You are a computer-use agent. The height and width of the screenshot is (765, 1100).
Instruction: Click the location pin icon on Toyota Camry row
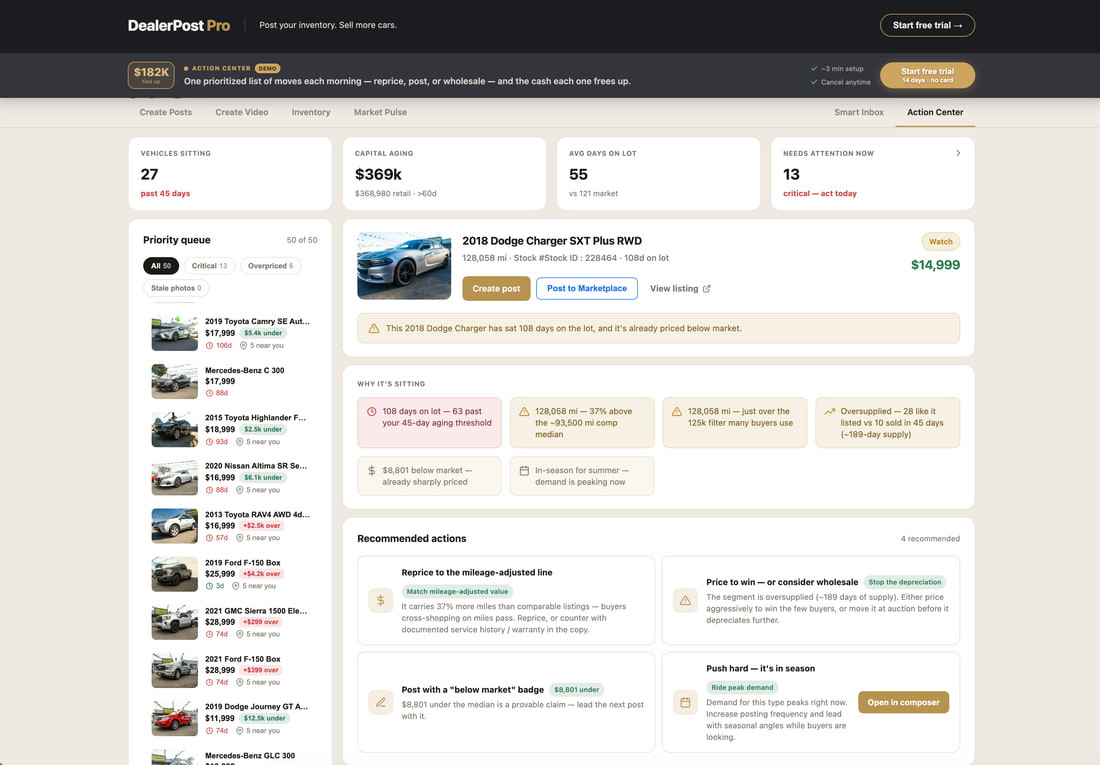tap(243, 345)
